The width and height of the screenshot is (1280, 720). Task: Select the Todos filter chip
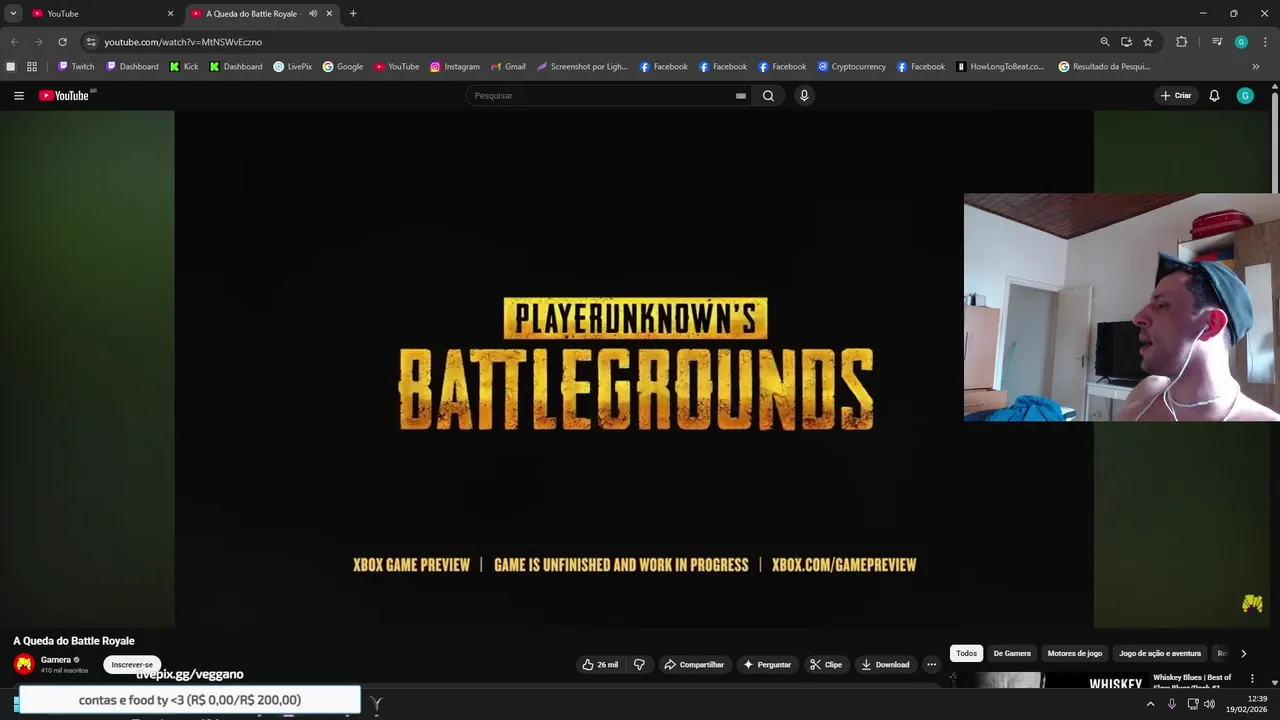coord(966,654)
